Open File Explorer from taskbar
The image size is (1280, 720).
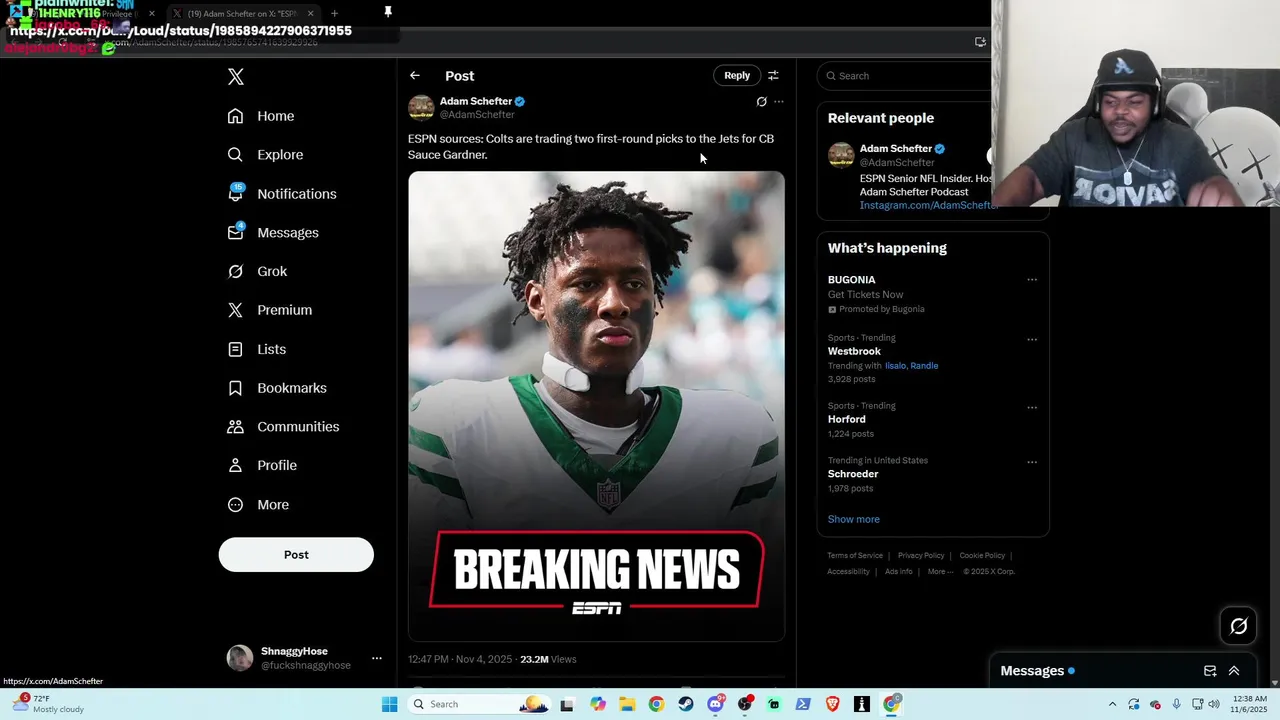pyautogui.click(x=626, y=704)
